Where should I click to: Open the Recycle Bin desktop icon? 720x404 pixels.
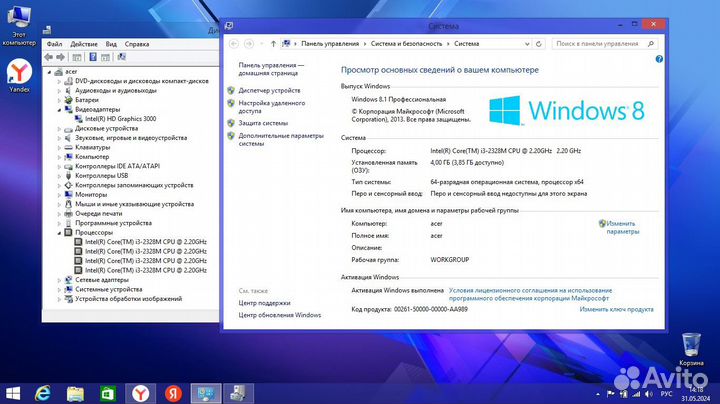691,349
